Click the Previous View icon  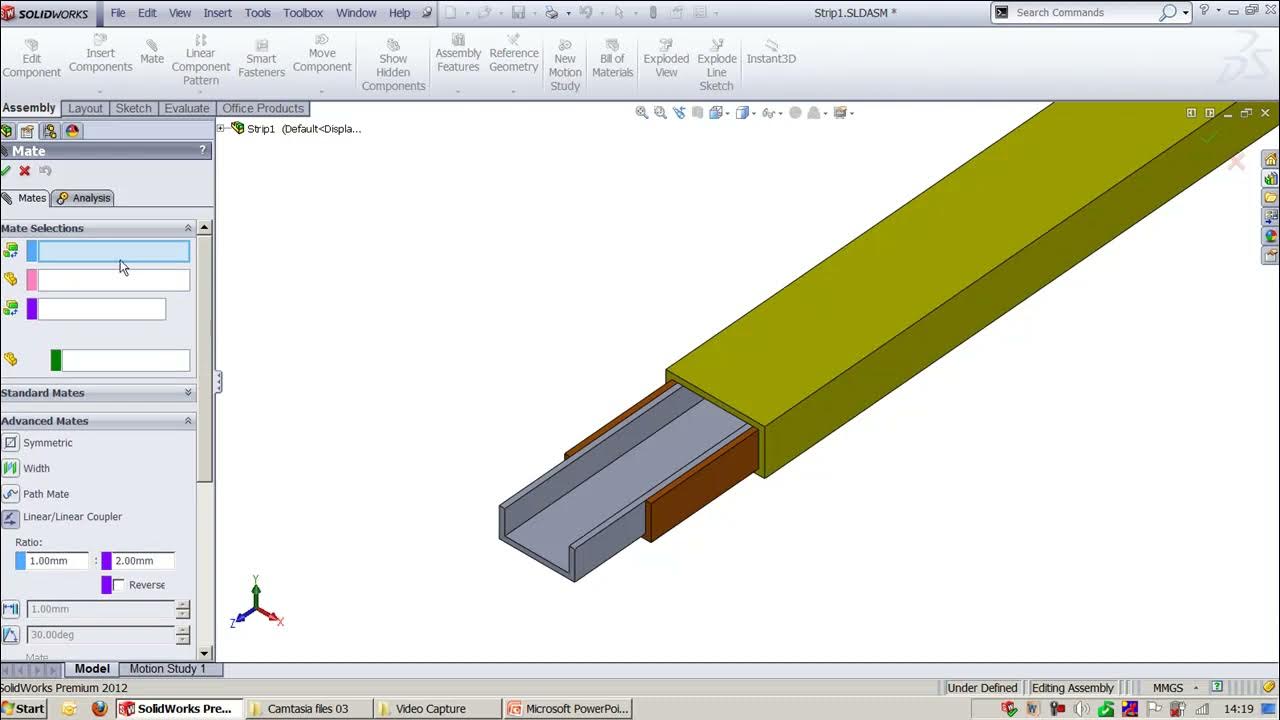pyautogui.click(x=679, y=113)
